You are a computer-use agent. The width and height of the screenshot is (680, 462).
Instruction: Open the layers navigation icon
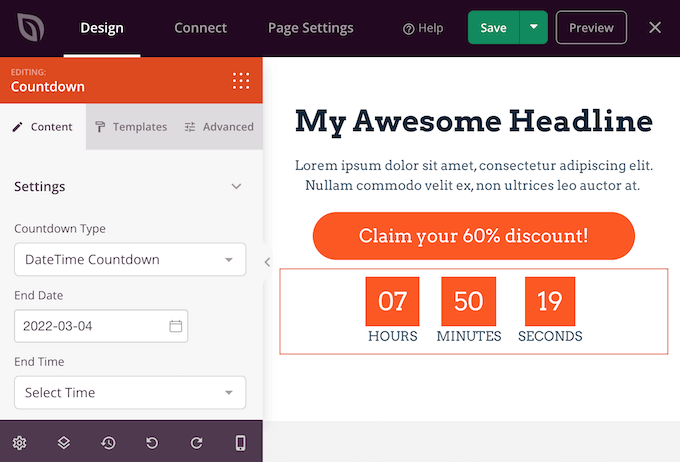(64, 442)
